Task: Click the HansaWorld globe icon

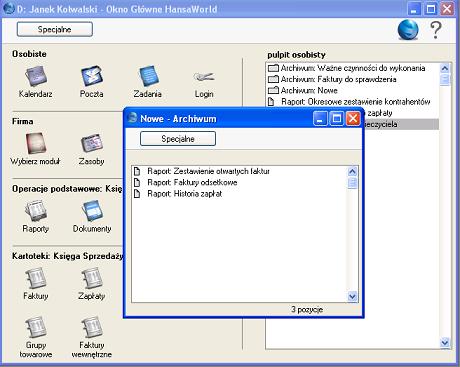Action: pyautogui.click(x=408, y=30)
